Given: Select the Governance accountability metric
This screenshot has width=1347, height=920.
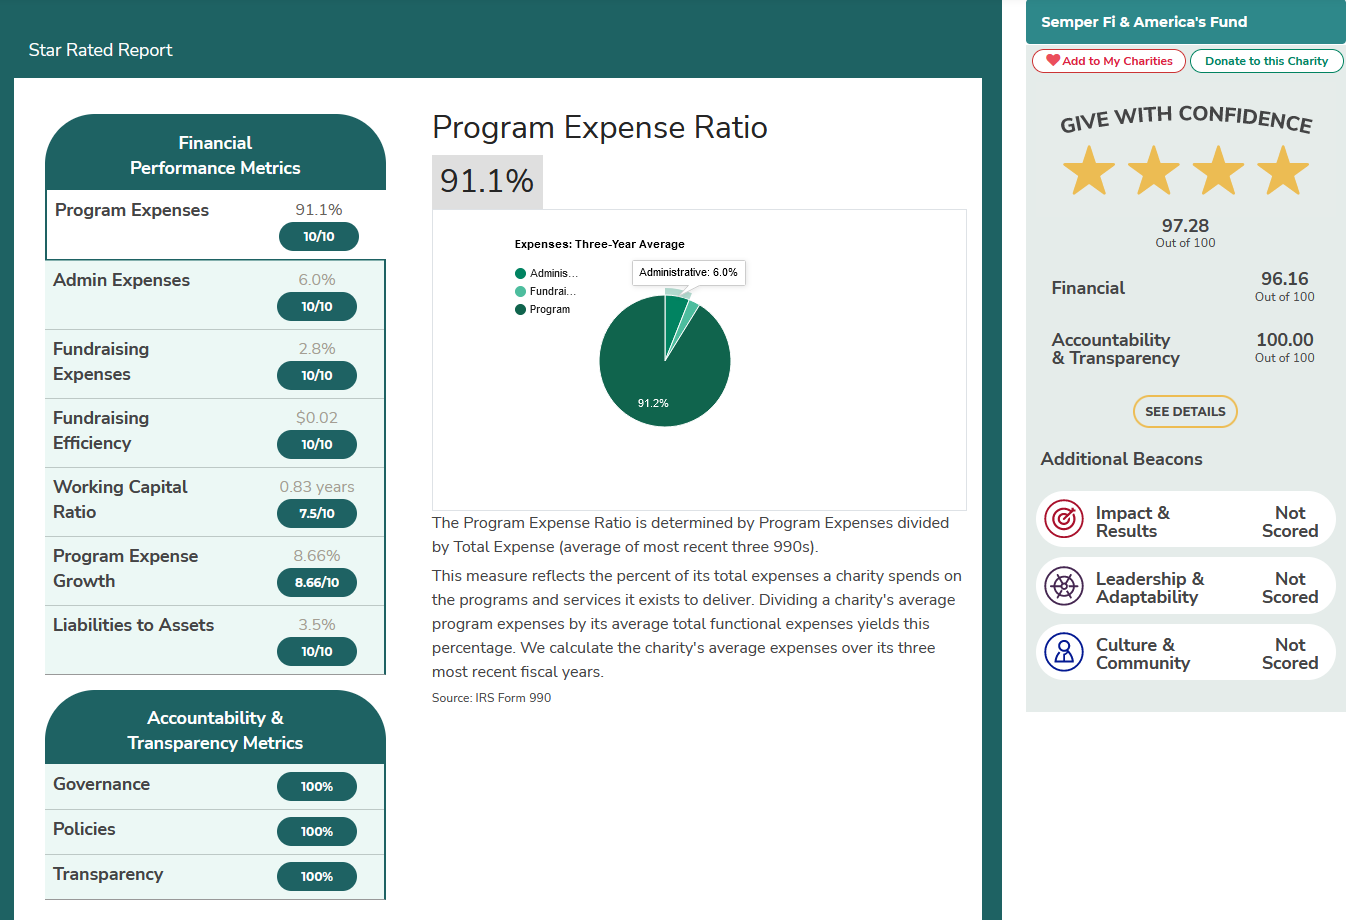Looking at the screenshot, I should tap(215, 786).
